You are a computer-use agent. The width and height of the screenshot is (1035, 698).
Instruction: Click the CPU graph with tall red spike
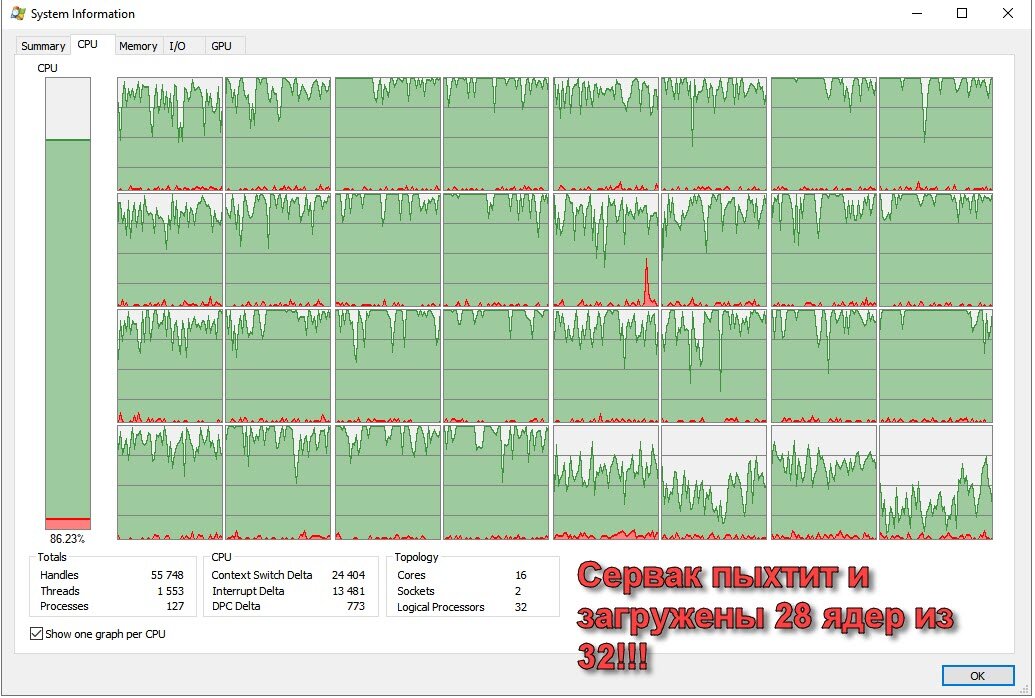pyautogui.click(x=605, y=250)
